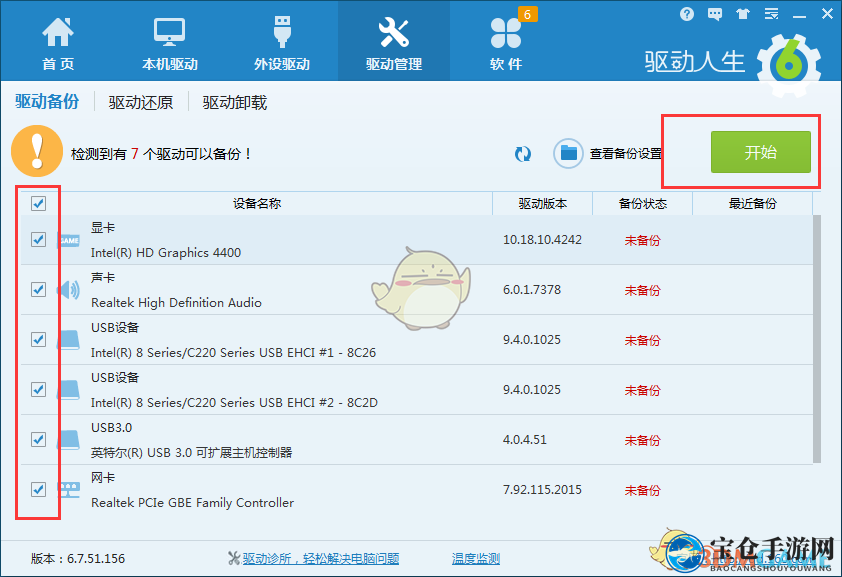Toggle checkbox for USB 3.0 可扩展主机控制器

tap(38, 439)
